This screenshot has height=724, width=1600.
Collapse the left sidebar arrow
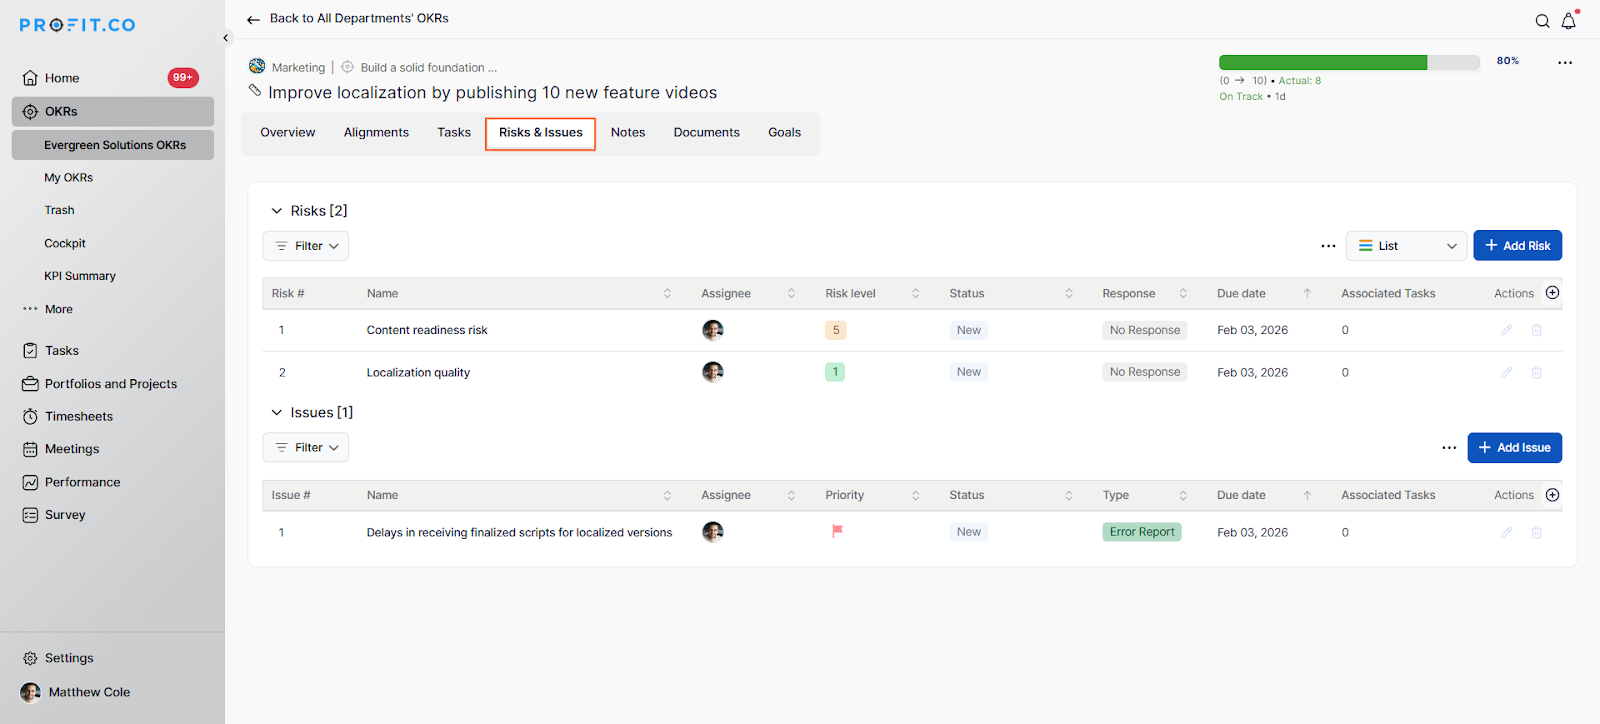coord(226,38)
